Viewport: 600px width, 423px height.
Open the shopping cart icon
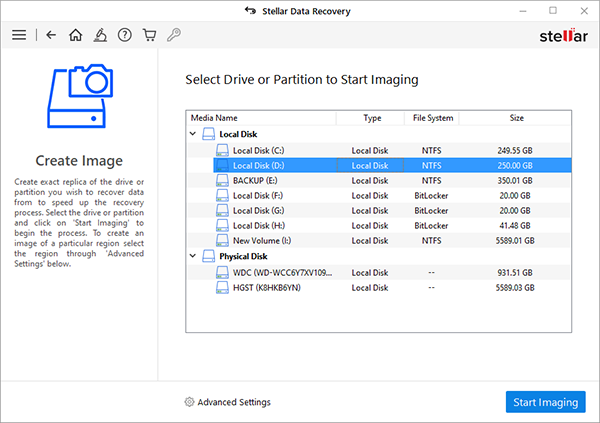coord(149,35)
